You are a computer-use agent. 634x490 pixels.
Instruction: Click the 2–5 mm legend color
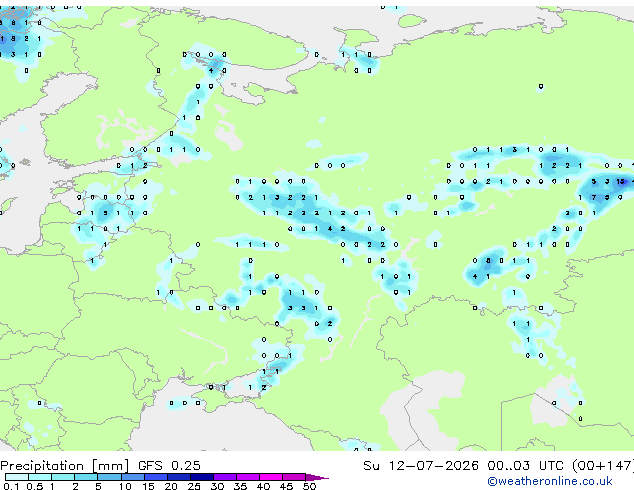pyautogui.click(x=86, y=477)
